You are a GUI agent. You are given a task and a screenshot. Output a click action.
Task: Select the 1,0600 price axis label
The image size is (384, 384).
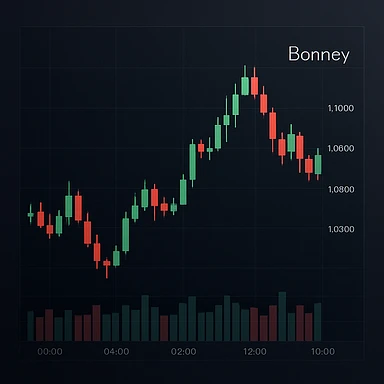pyautogui.click(x=341, y=148)
